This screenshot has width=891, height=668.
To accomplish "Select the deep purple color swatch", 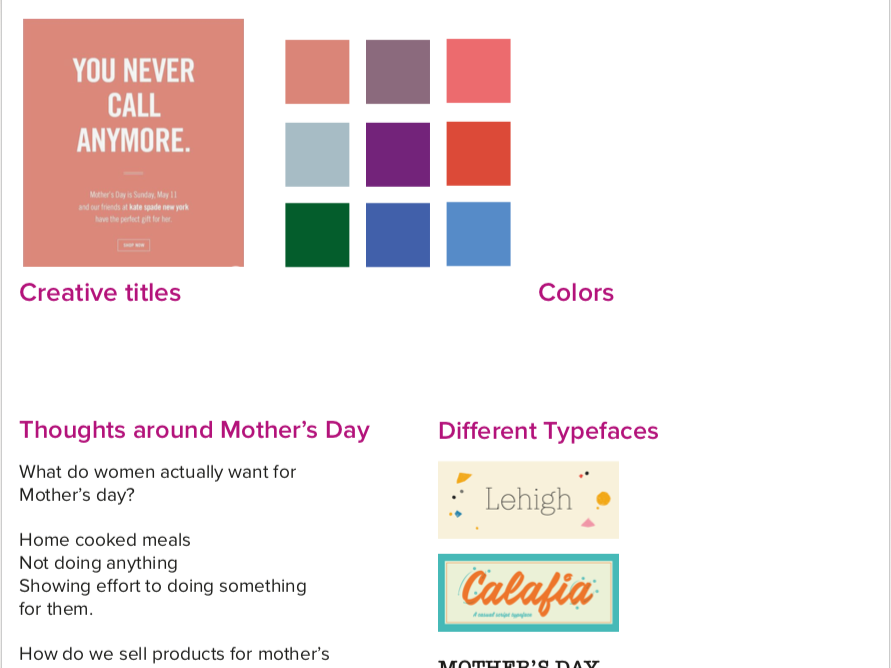I will tap(398, 155).
